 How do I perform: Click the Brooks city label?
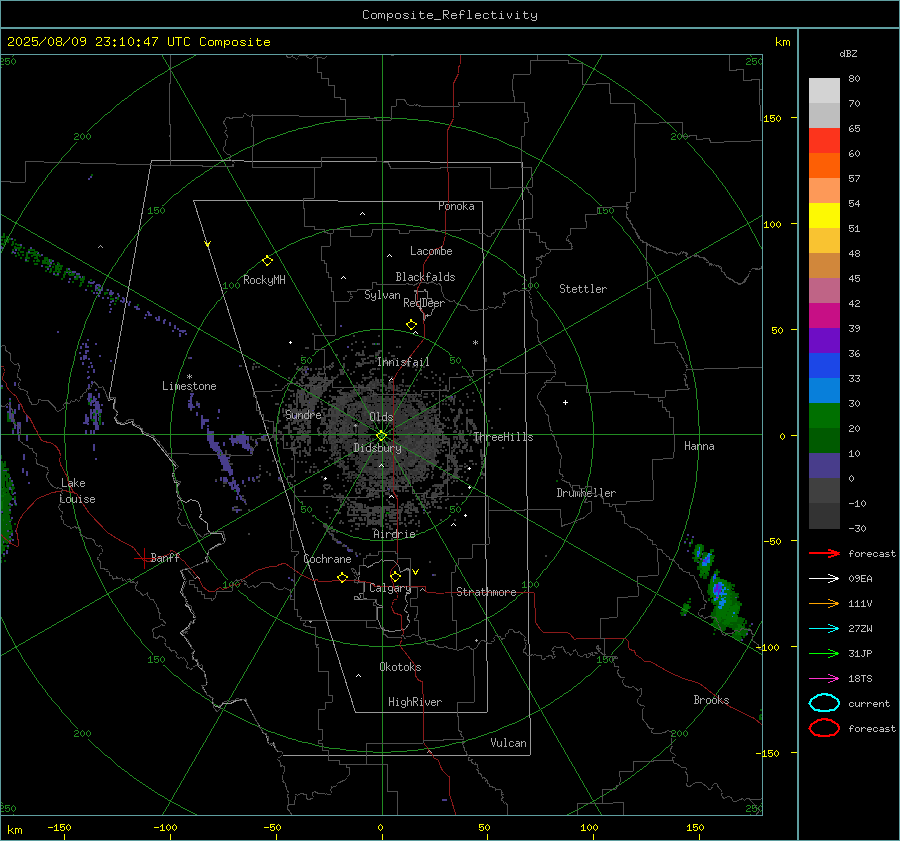coord(711,700)
